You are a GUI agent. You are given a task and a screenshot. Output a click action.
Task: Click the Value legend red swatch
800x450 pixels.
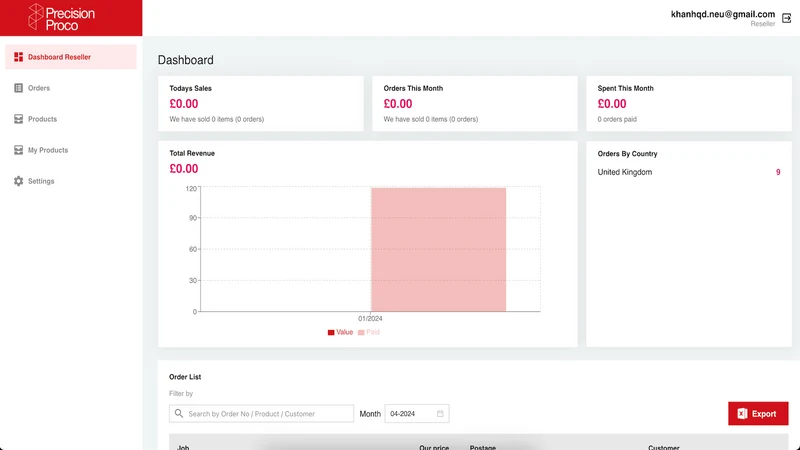331,333
